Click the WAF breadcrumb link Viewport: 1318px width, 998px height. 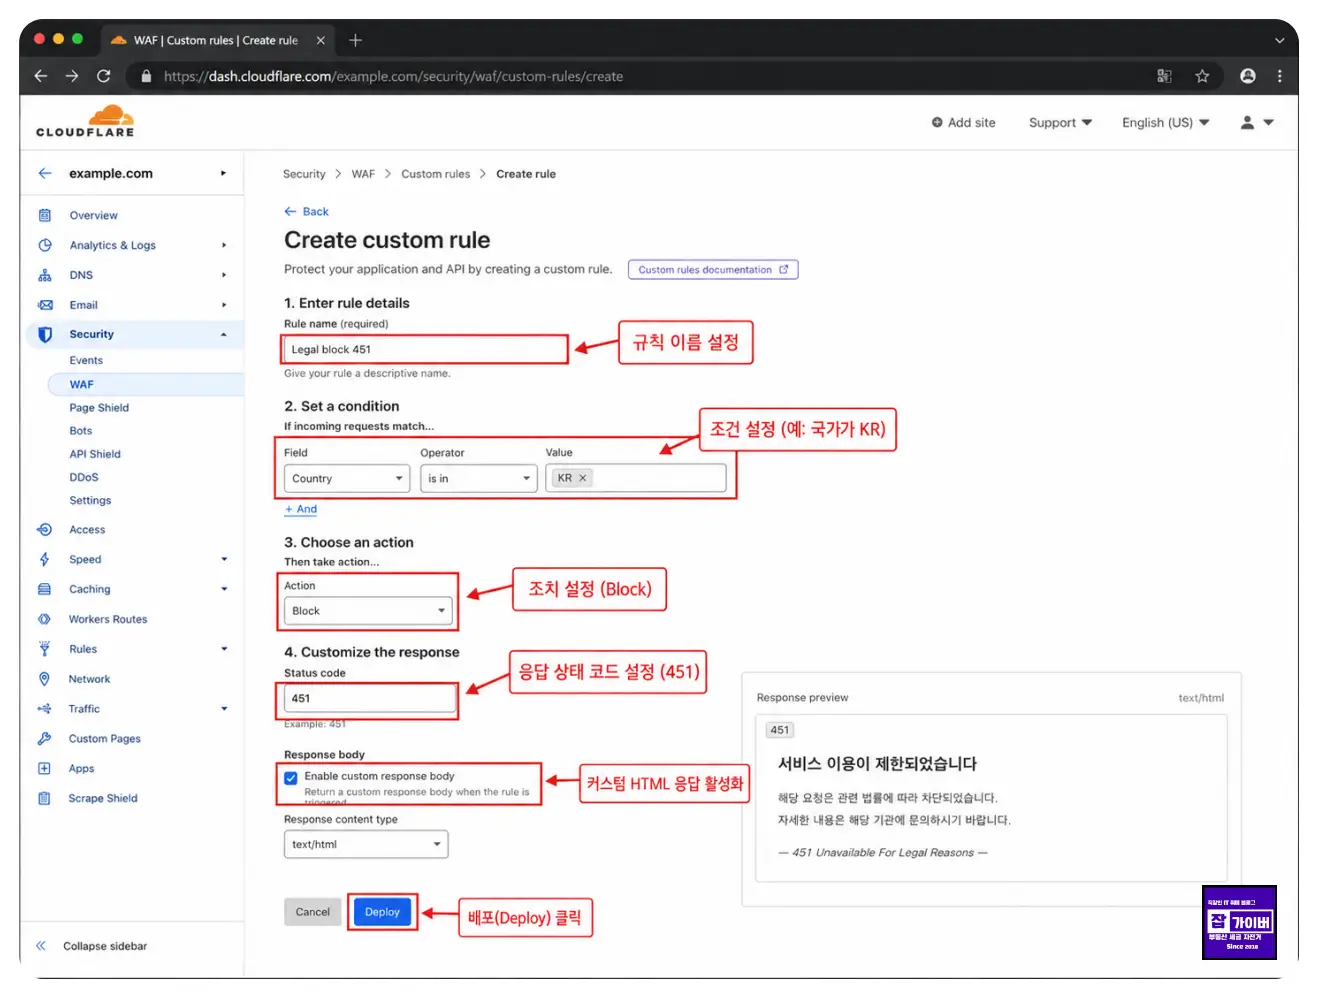click(363, 174)
